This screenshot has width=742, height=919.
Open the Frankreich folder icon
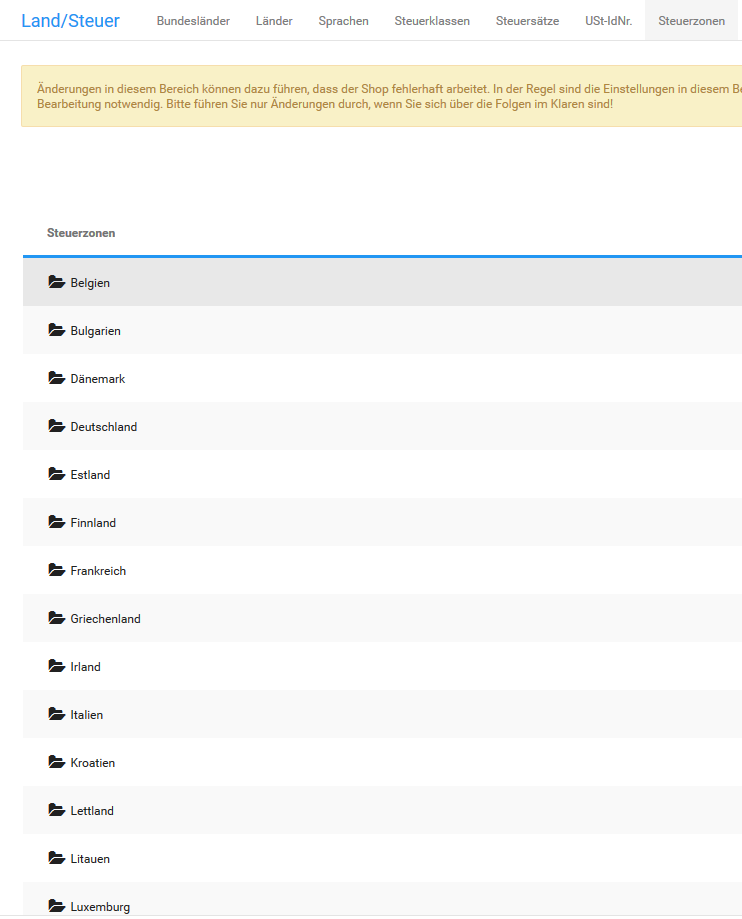click(56, 570)
